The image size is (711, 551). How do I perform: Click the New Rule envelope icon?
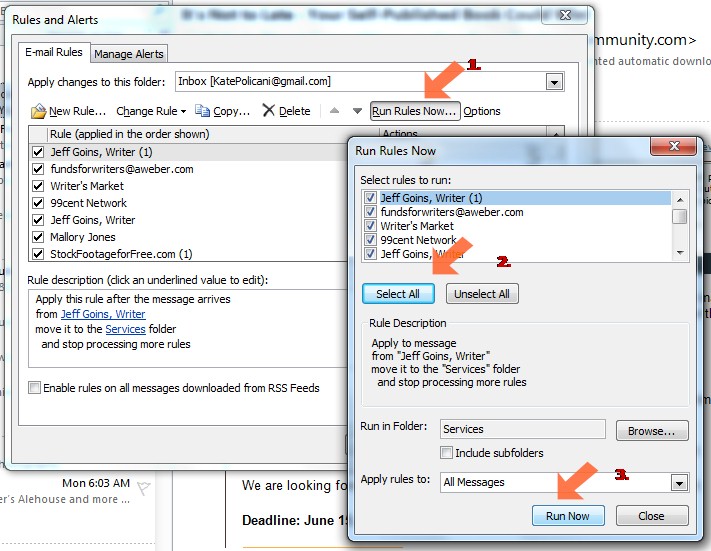point(38,111)
